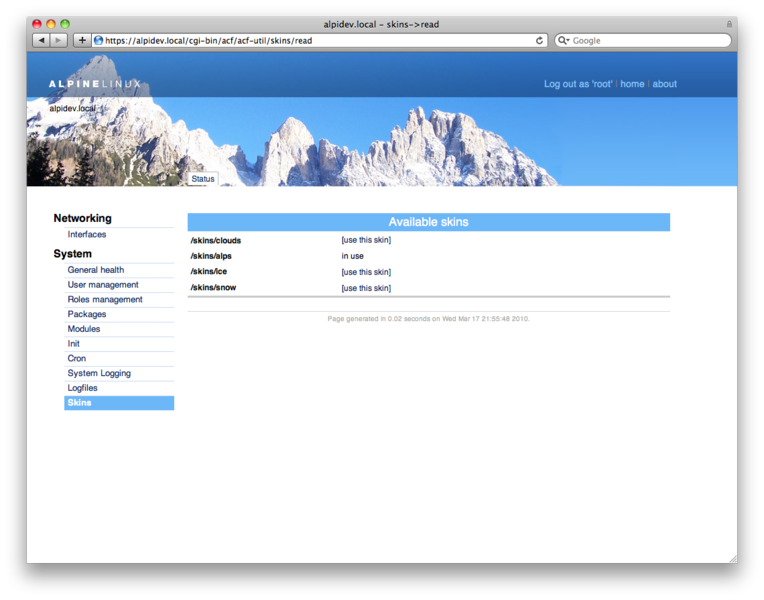Screen dimensions: 764x600
Task: Open Roles management page
Action: coord(105,299)
